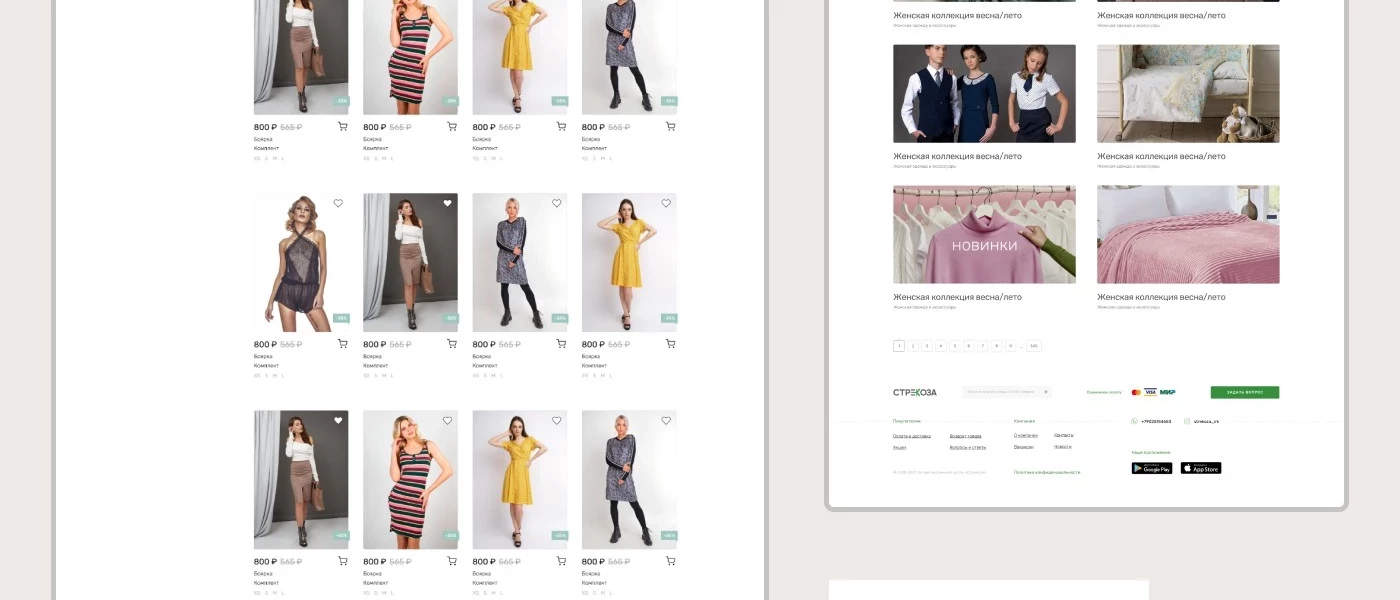Viewport: 1400px width, 600px height.
Task: Open 'Возврат товара' footer link
Action: [965, 436]
